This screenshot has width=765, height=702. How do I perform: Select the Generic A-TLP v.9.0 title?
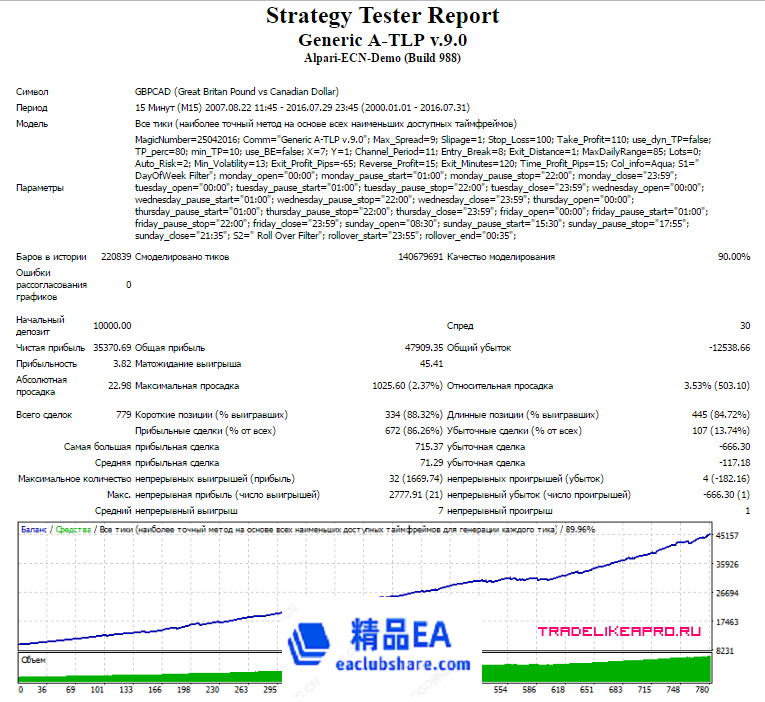(x=382, y=40)
